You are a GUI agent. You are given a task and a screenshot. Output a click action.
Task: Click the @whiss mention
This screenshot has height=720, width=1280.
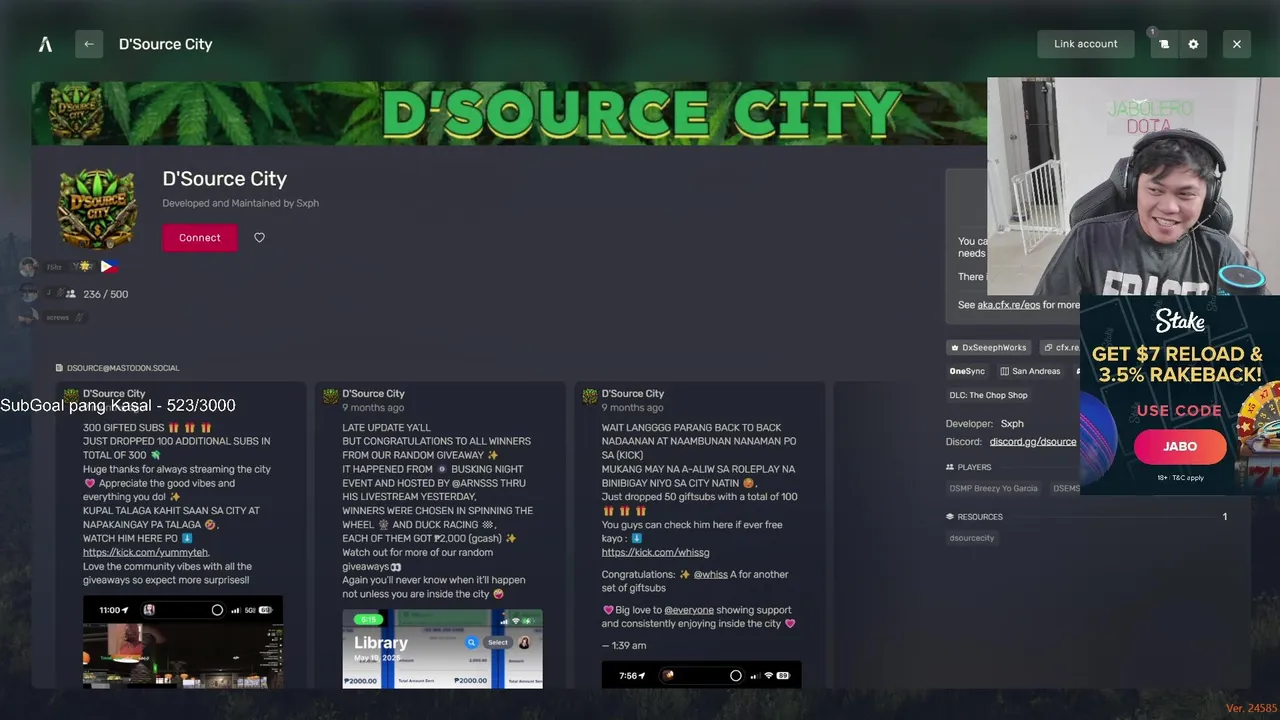coord(711,574)
